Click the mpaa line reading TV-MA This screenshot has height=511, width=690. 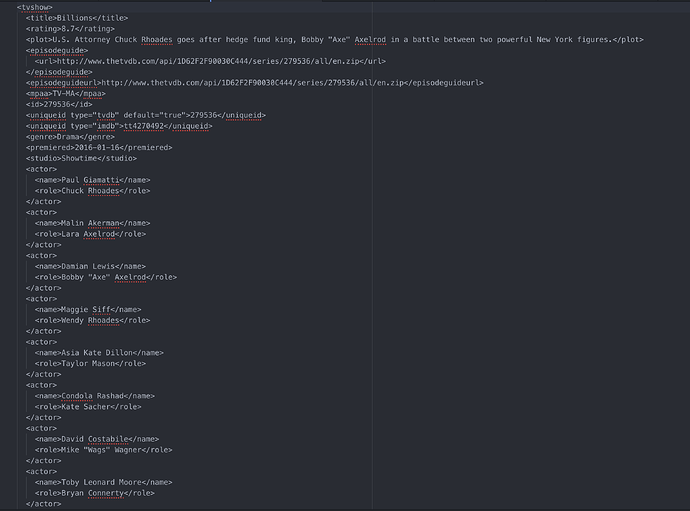[66, 93]
